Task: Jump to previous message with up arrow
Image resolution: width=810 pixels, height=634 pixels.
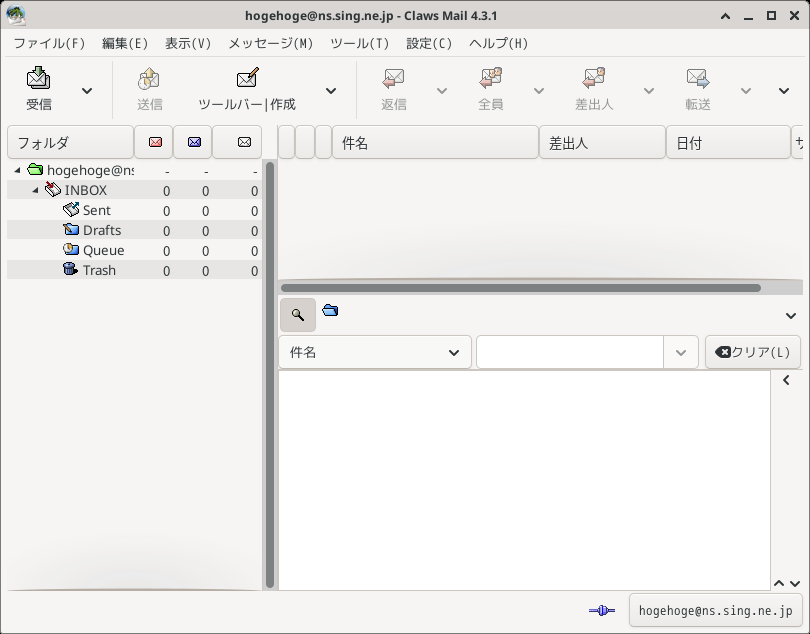Action: tap(779, 583)
